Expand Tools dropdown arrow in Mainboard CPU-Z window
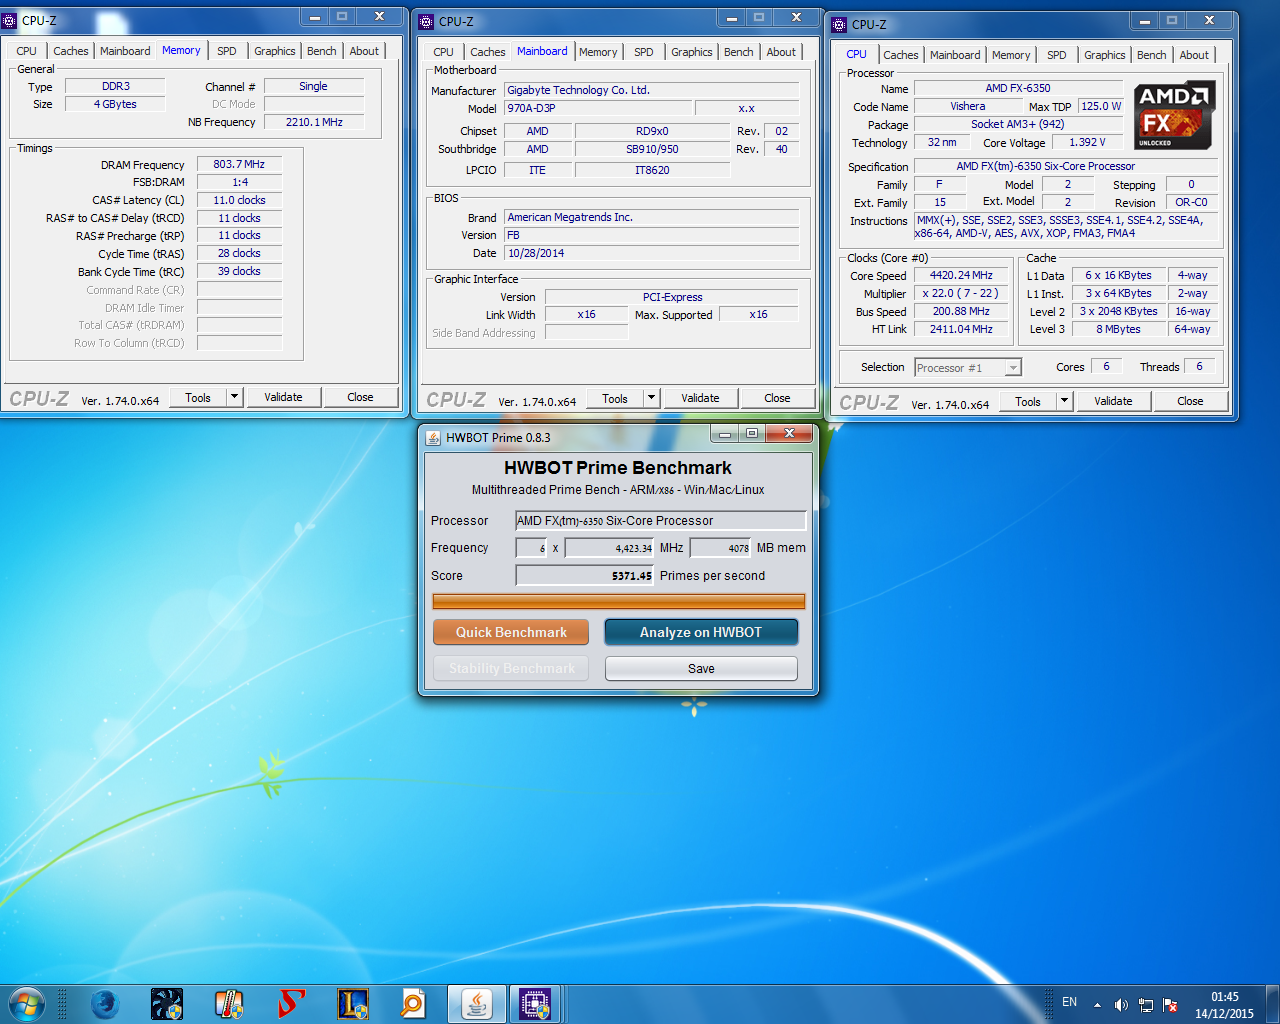1280x1024 pixels. [651, 398]
